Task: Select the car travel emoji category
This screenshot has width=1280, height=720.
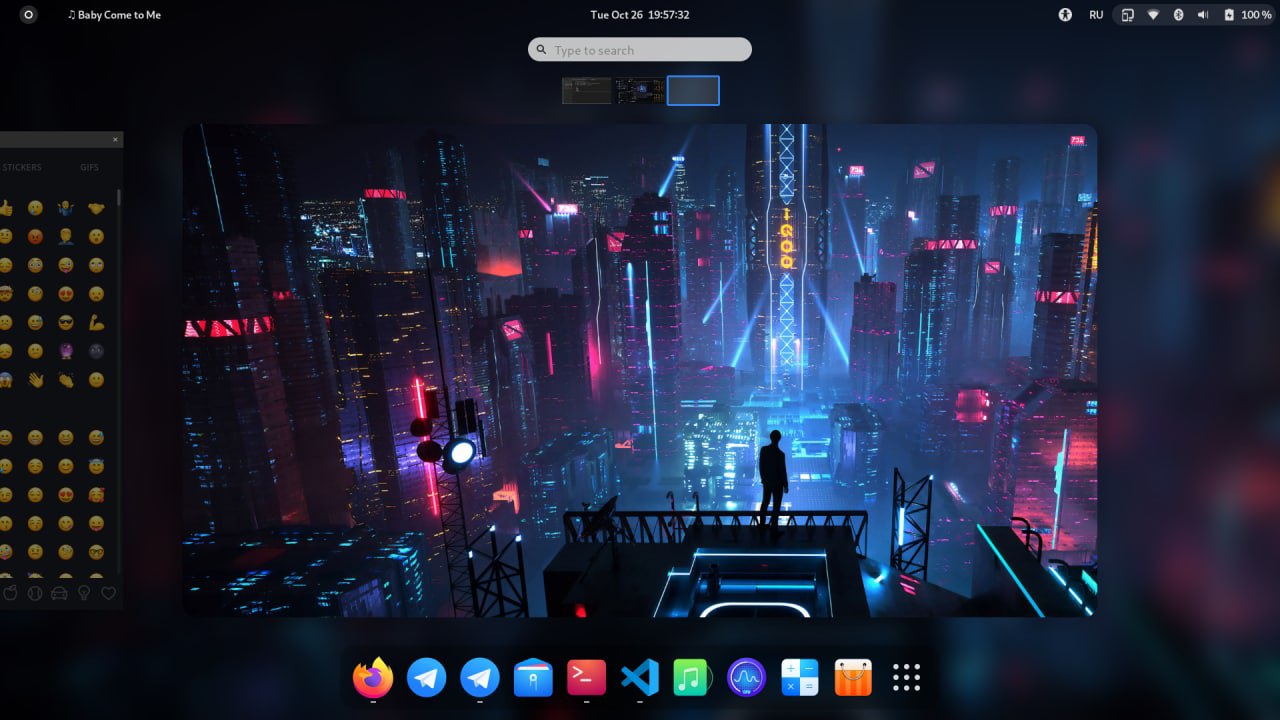Action: pos(59,593)
